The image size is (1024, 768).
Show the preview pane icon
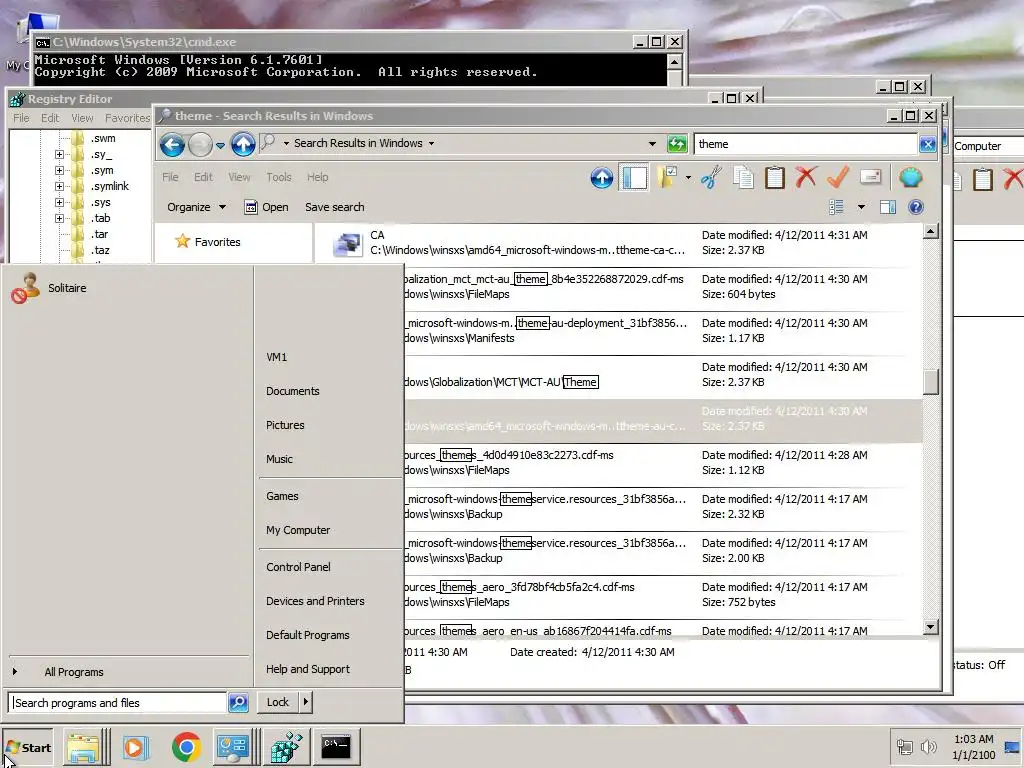coord(888,207)
